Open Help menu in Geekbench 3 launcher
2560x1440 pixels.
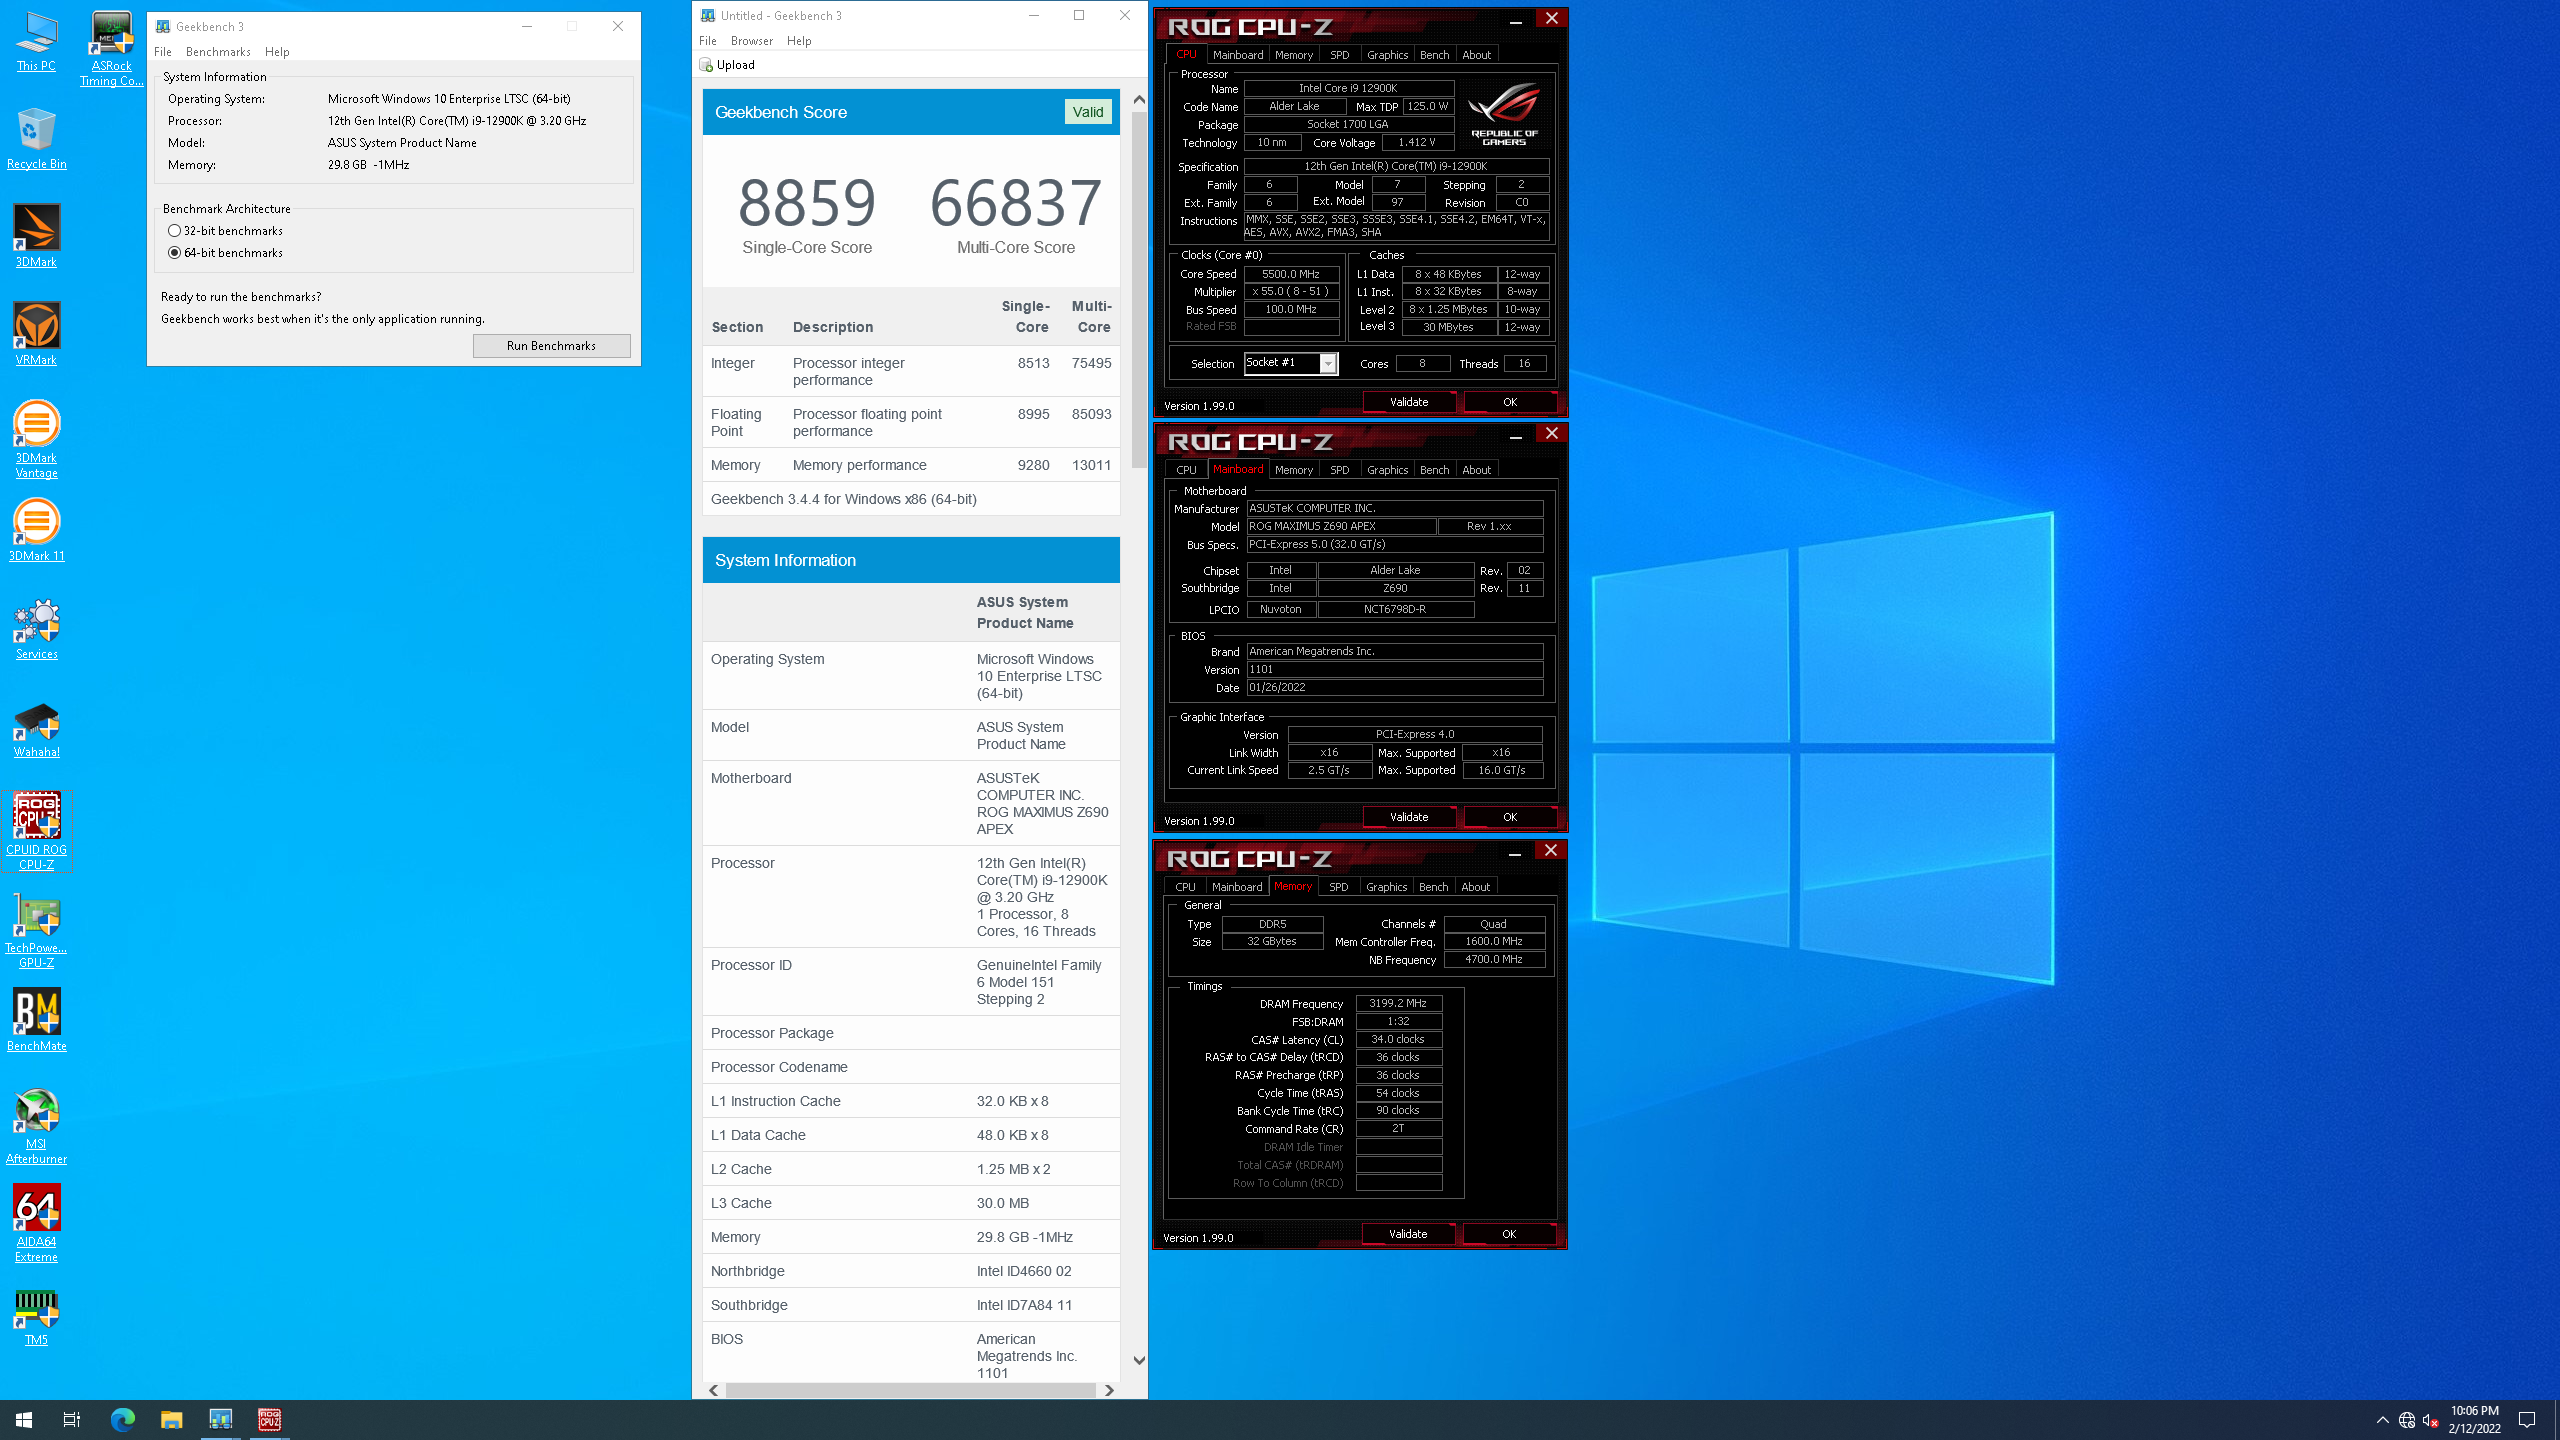(x=277, y=52)
